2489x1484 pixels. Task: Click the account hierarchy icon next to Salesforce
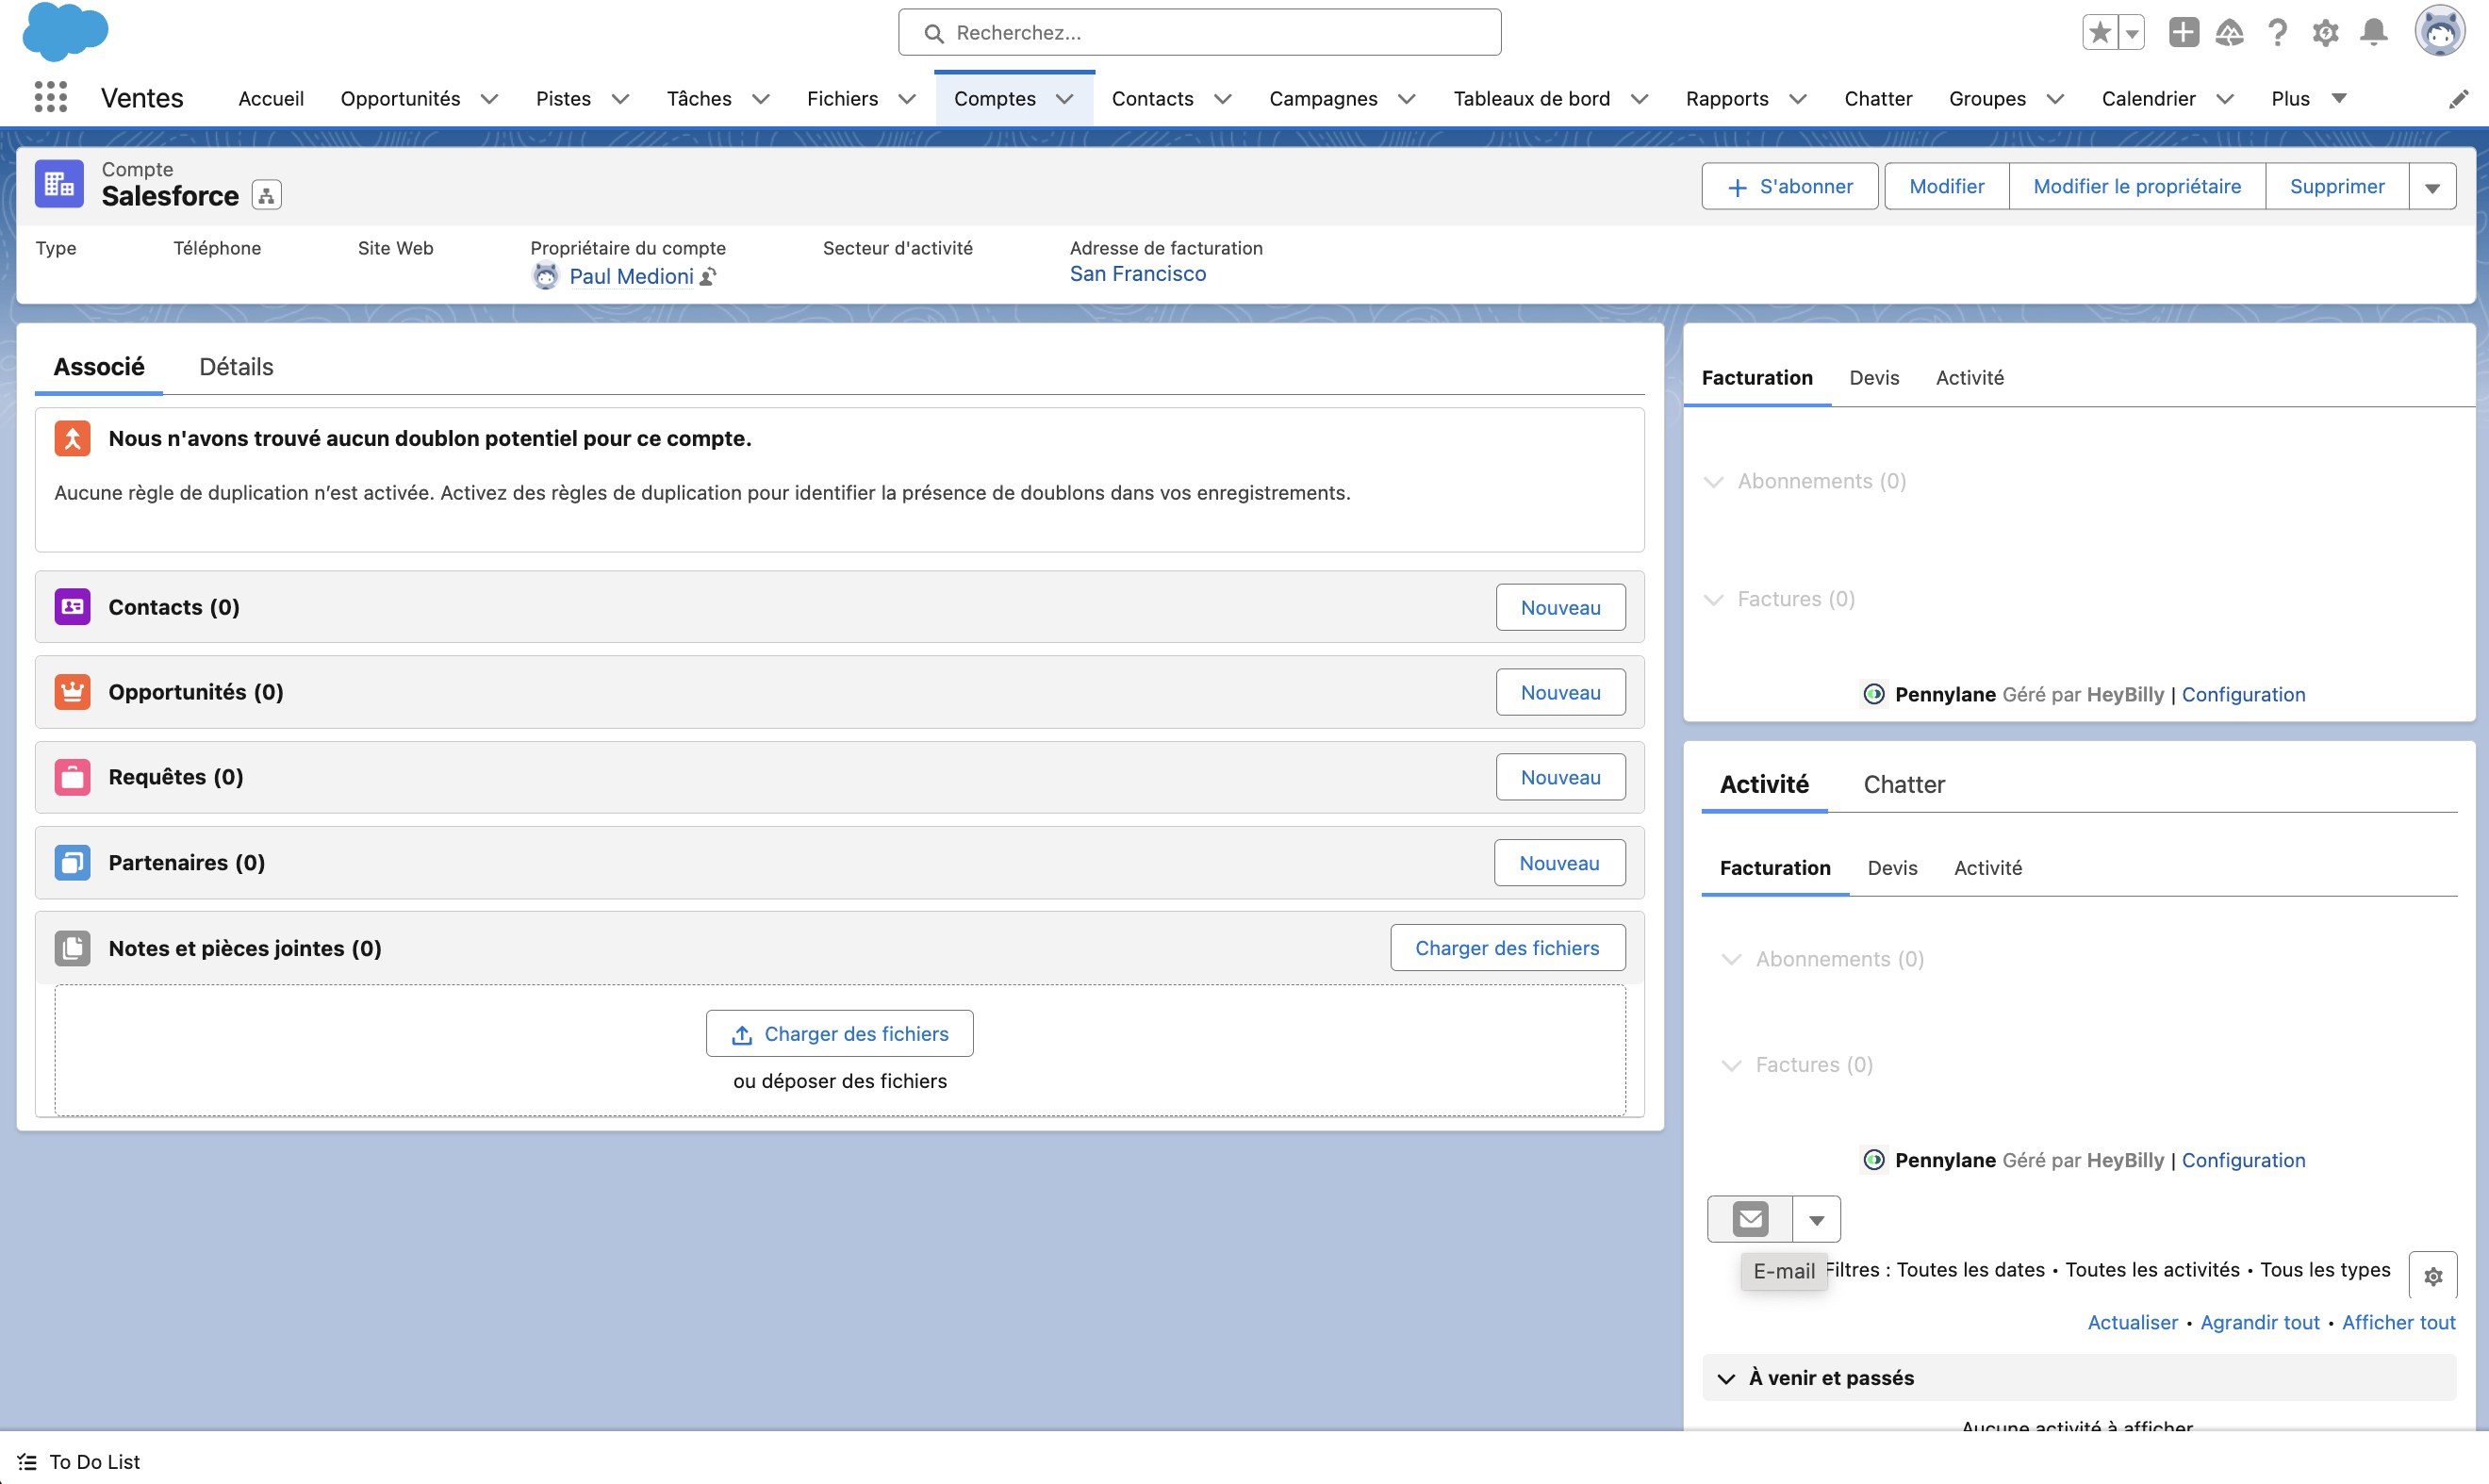click(266, 195)
